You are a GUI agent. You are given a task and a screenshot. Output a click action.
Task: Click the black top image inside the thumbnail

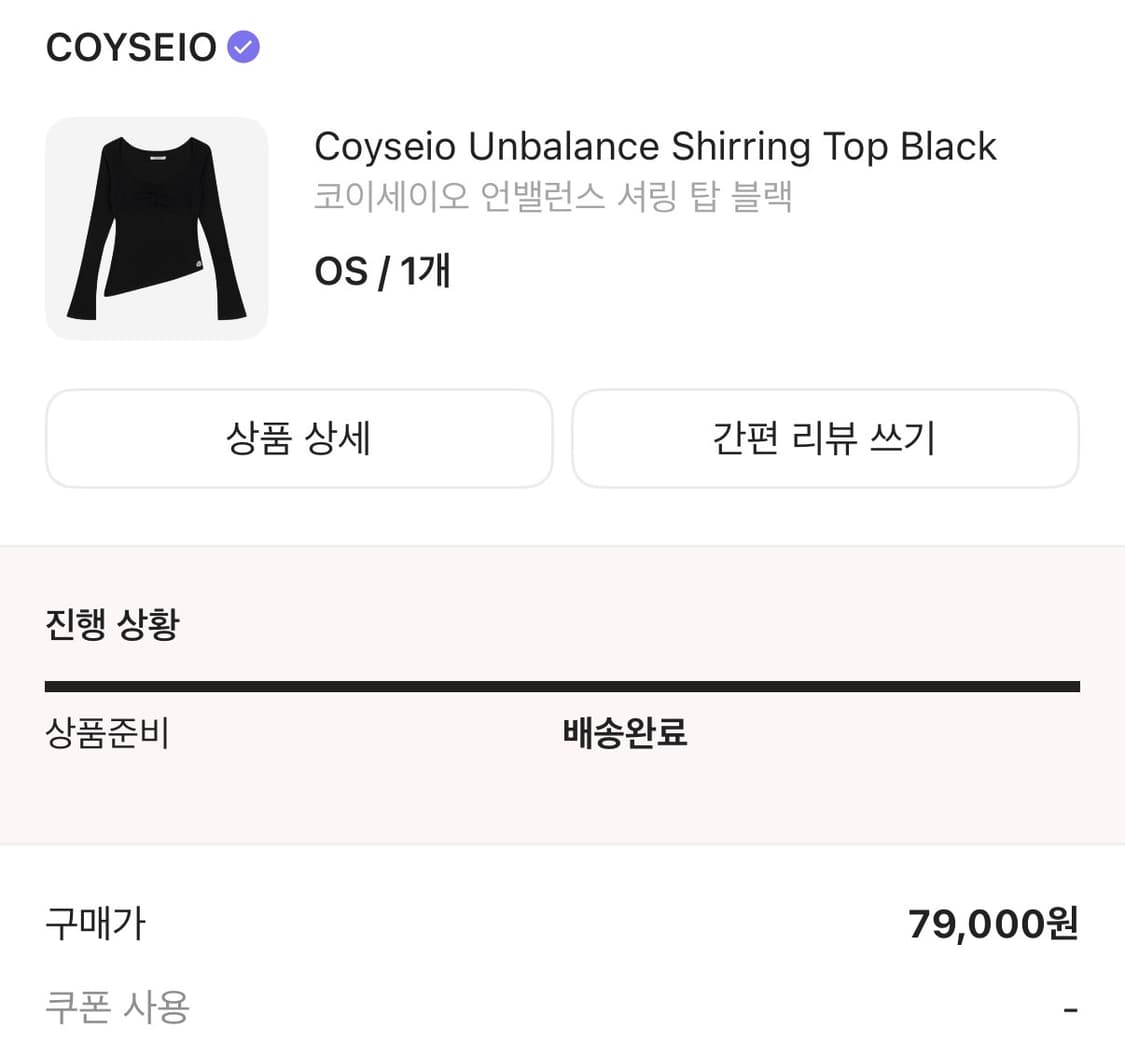point(156,225)
